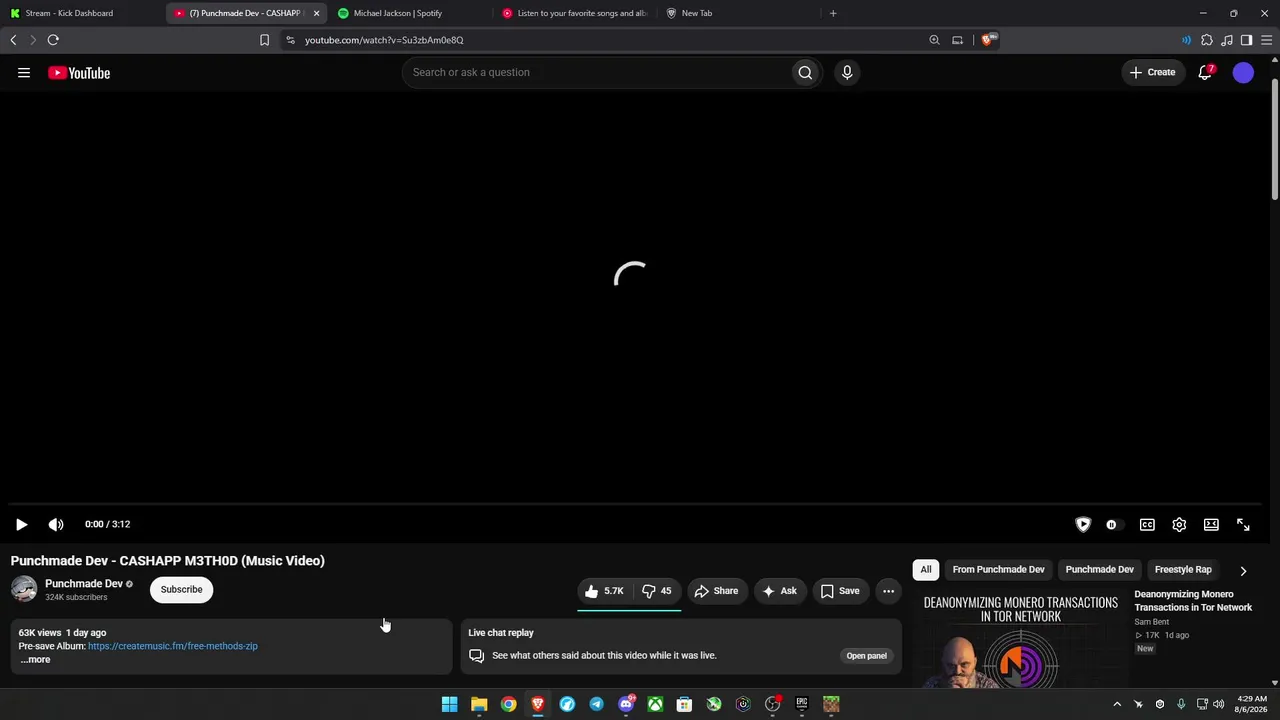This screenshot has height=720, width=1280.
Task: Open the createmusic.fm pre-save link
Action: (x=173, y=646)
